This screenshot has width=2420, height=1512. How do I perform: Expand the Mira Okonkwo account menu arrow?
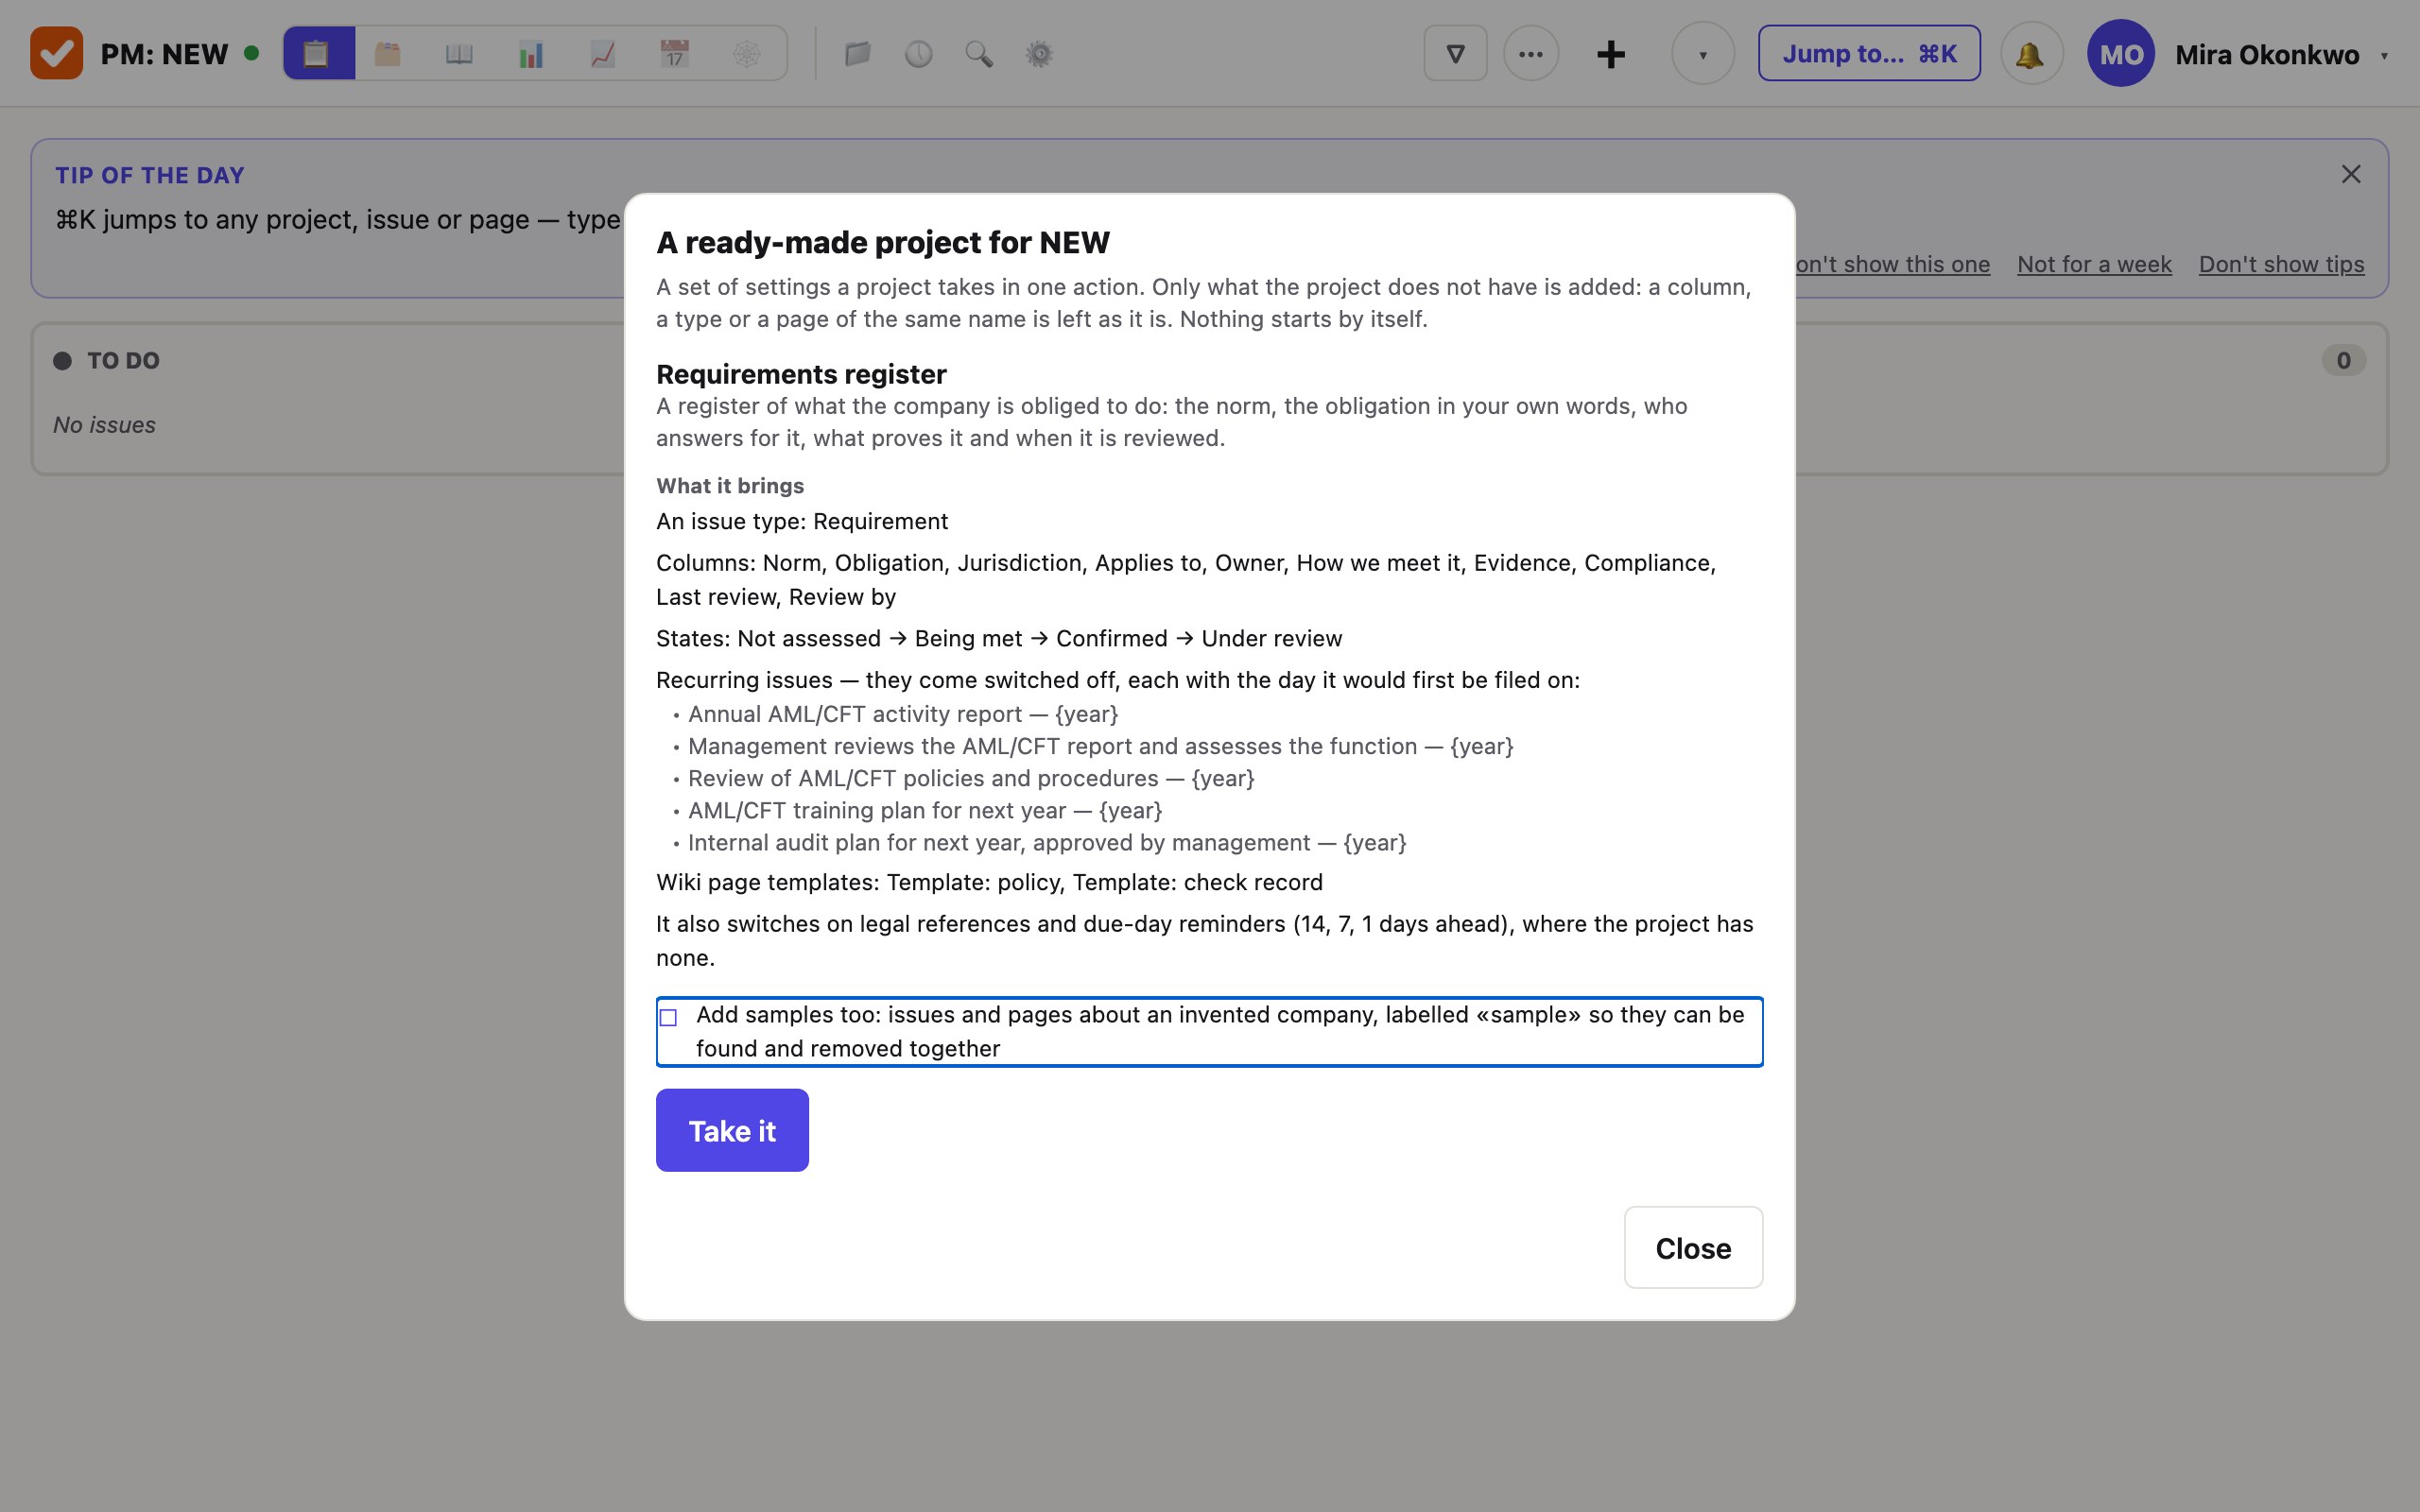(x=2385, y=56)
